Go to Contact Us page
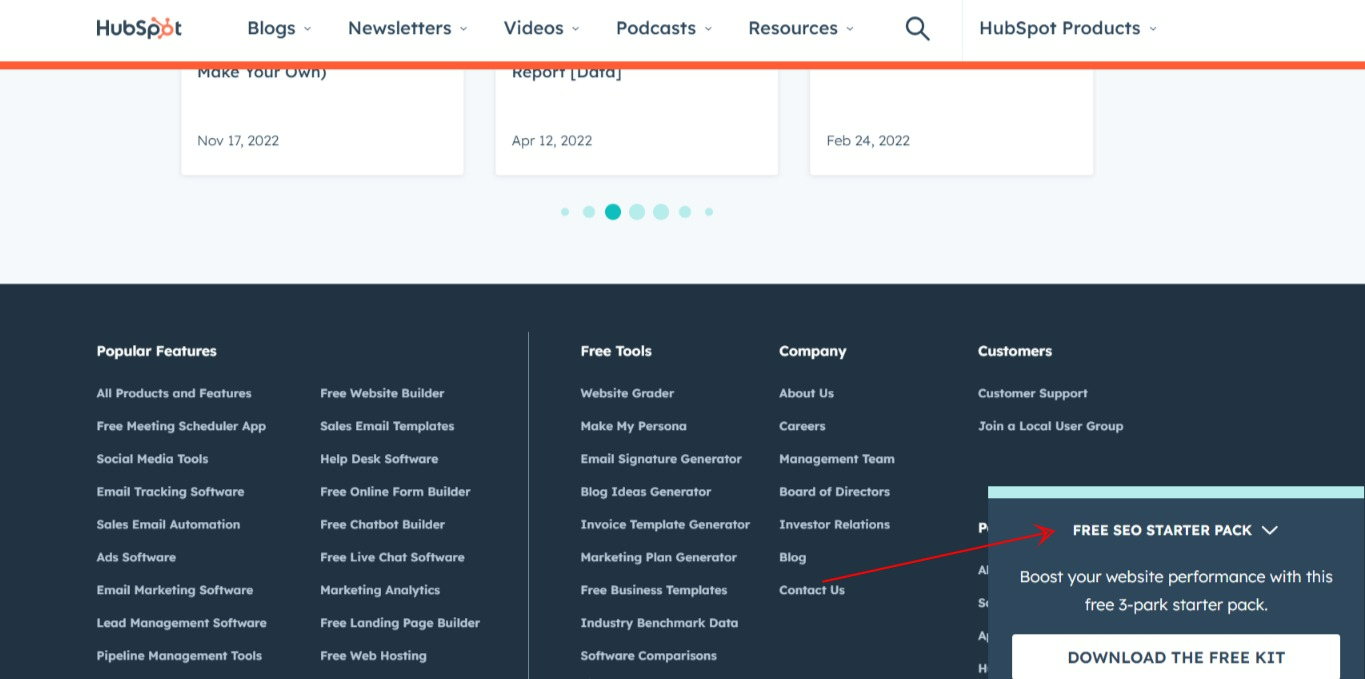 pos(811,590)
